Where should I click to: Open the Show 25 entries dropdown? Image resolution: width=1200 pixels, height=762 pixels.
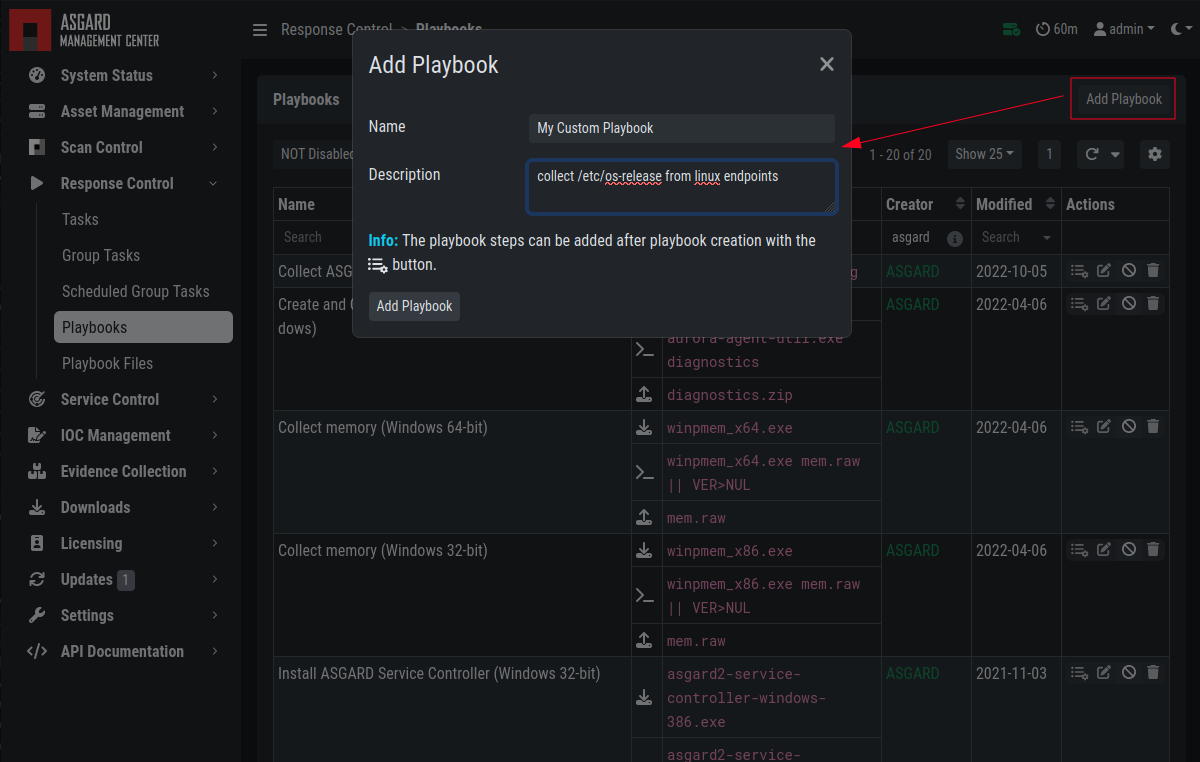coord(984,154)
